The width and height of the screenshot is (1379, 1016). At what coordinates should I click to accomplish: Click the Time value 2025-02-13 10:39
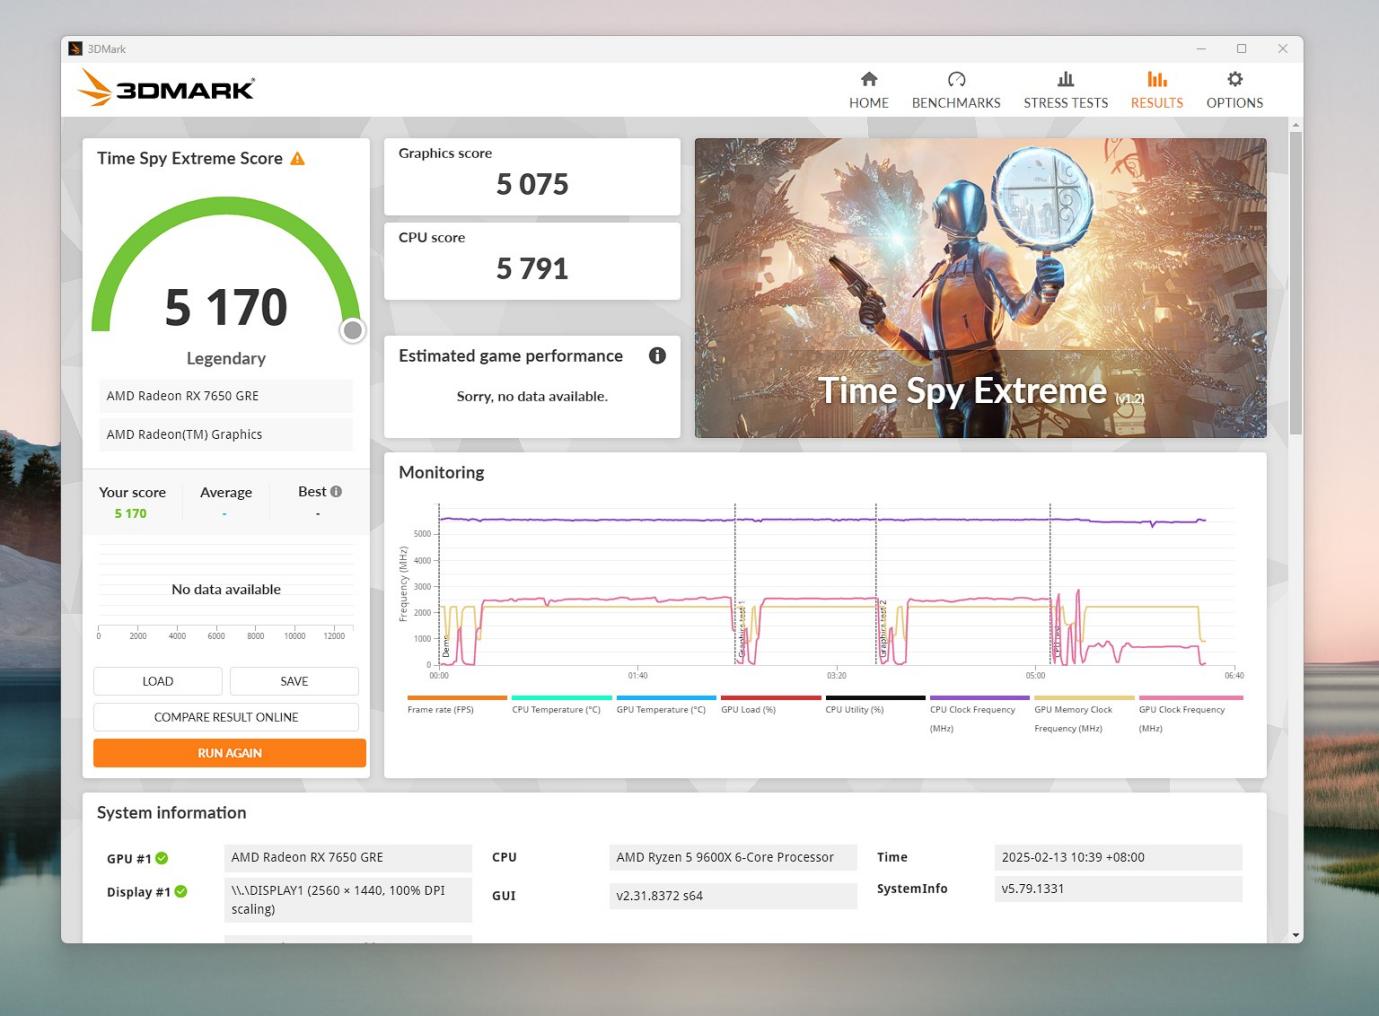click(x=1118, y=857)
